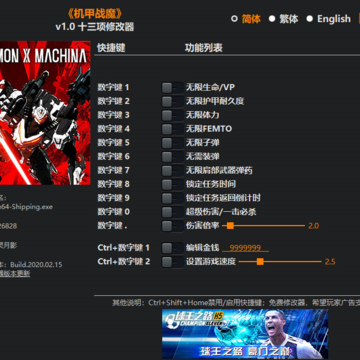Click the 无限生命/VP label
360x360 pixels.
pos(210,88)
